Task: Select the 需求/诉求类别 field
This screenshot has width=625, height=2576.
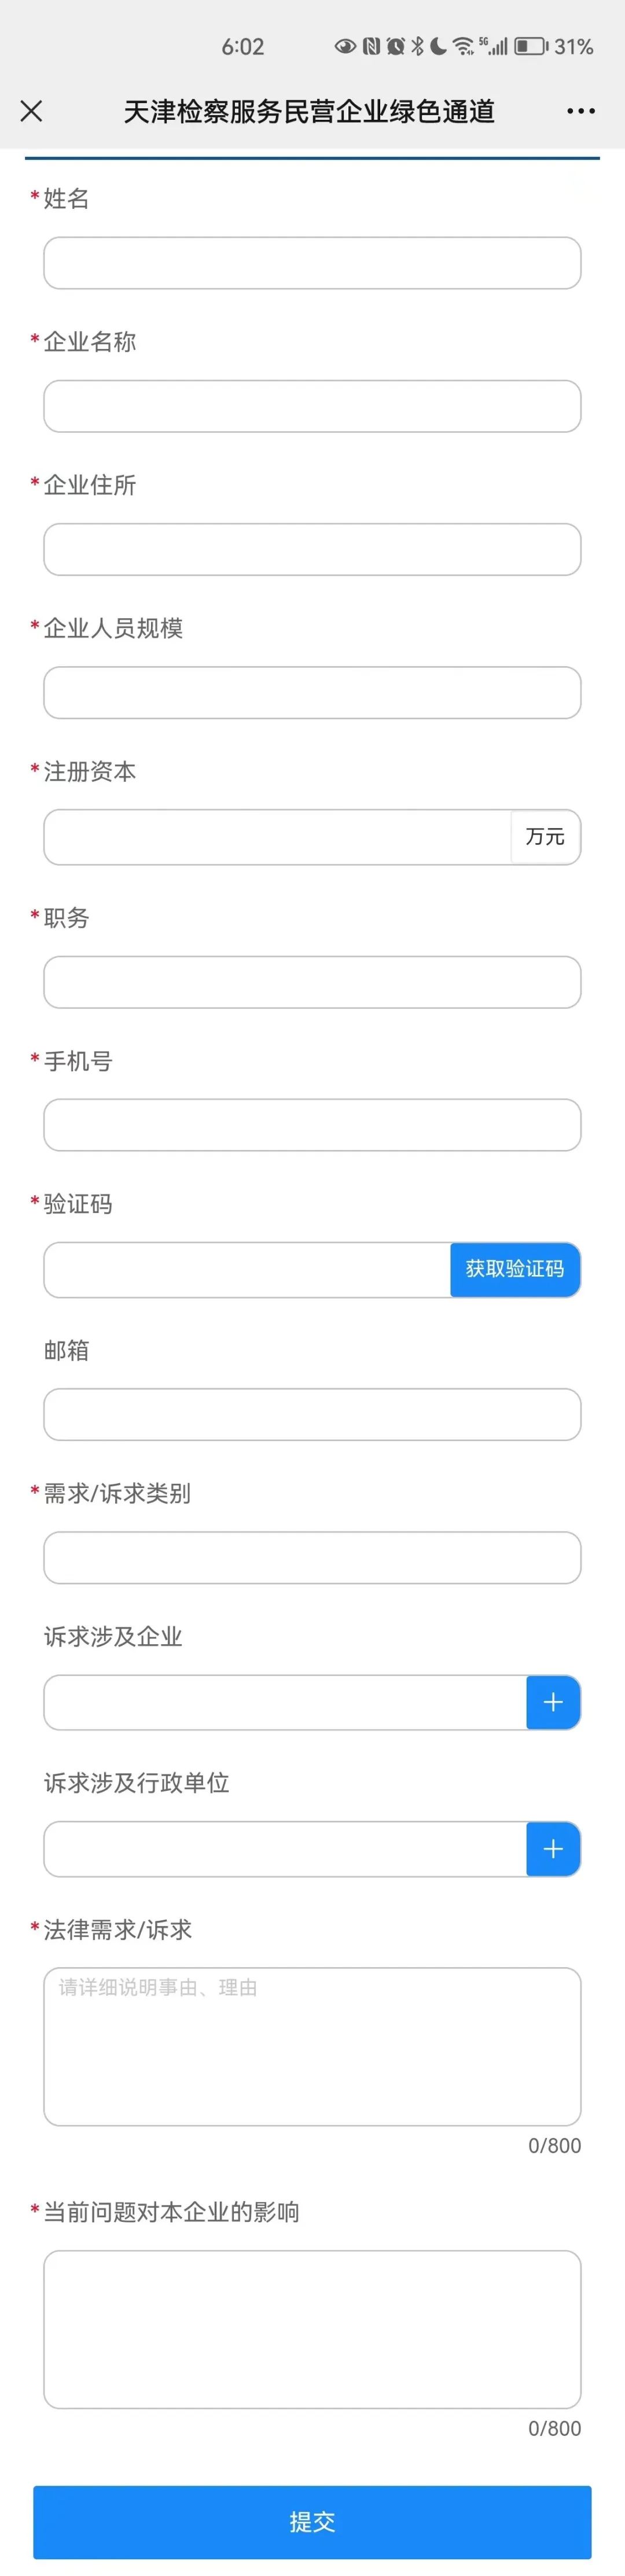Action: tap(311, 1557)
